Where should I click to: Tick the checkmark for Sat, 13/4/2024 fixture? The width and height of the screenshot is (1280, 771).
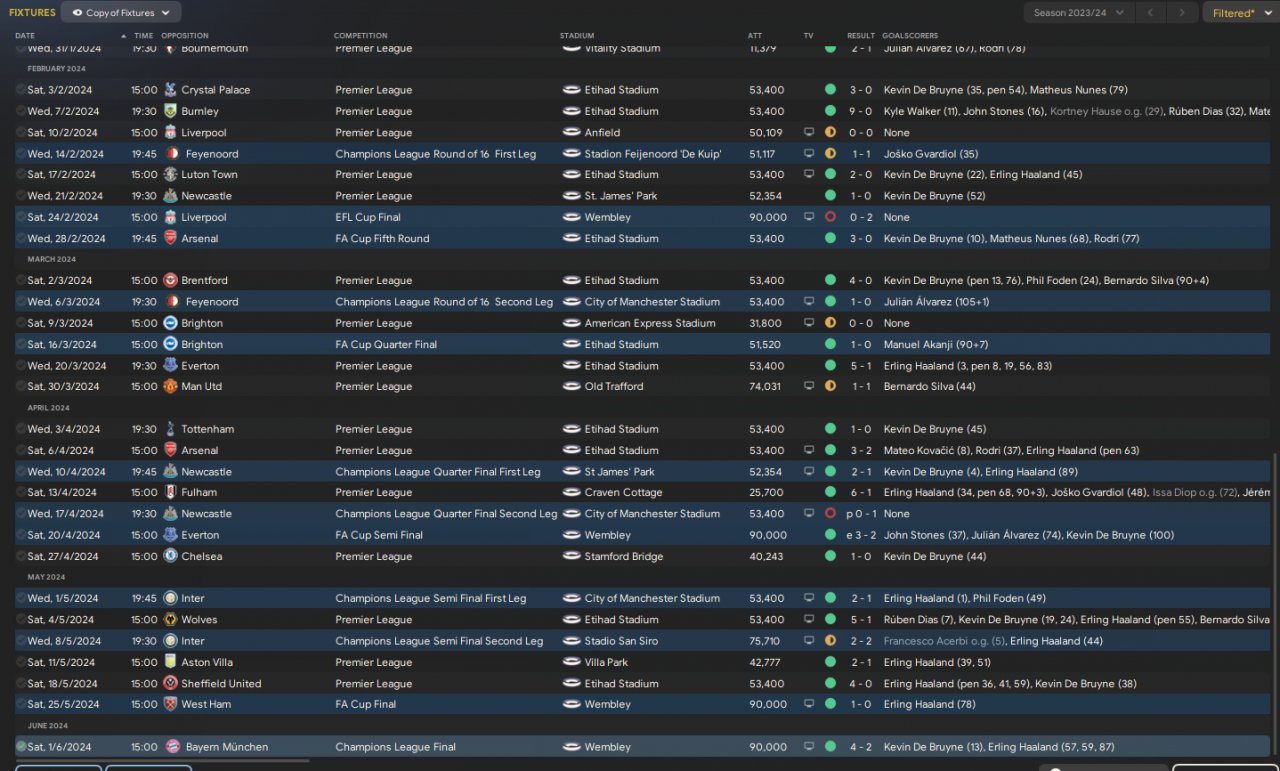pos(20,493)
